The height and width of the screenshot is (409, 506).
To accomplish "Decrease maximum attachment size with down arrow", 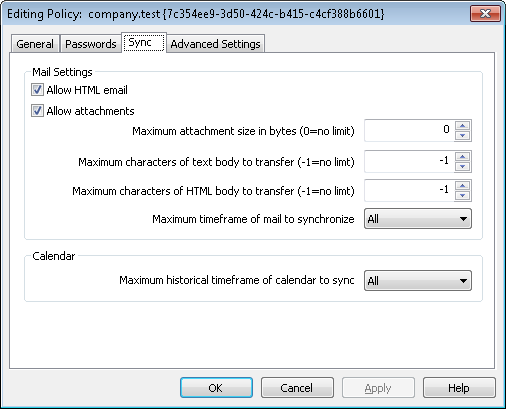I will coord(462,136).
